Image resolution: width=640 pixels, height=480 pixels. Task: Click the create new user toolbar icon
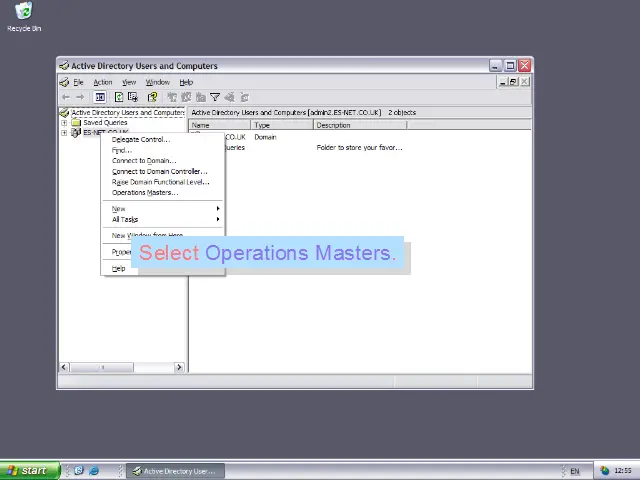point(172,97)
